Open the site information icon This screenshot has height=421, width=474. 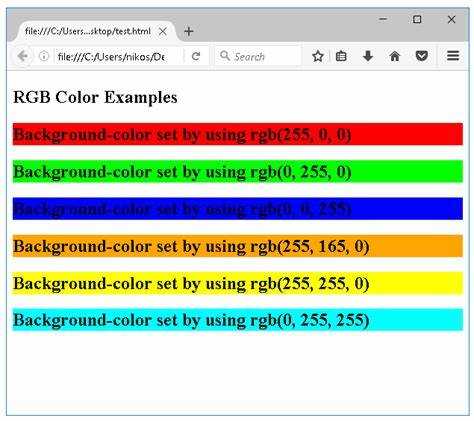[44, 56]
